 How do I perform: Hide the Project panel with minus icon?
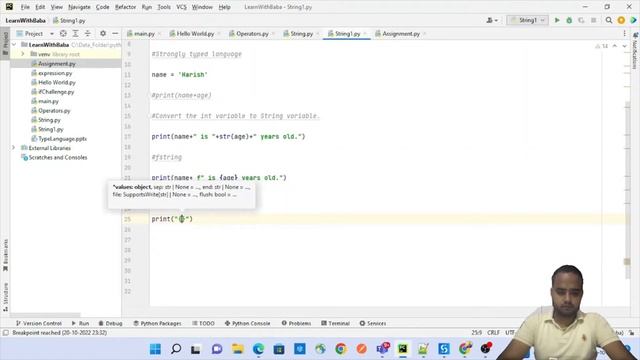click(115, 33)
